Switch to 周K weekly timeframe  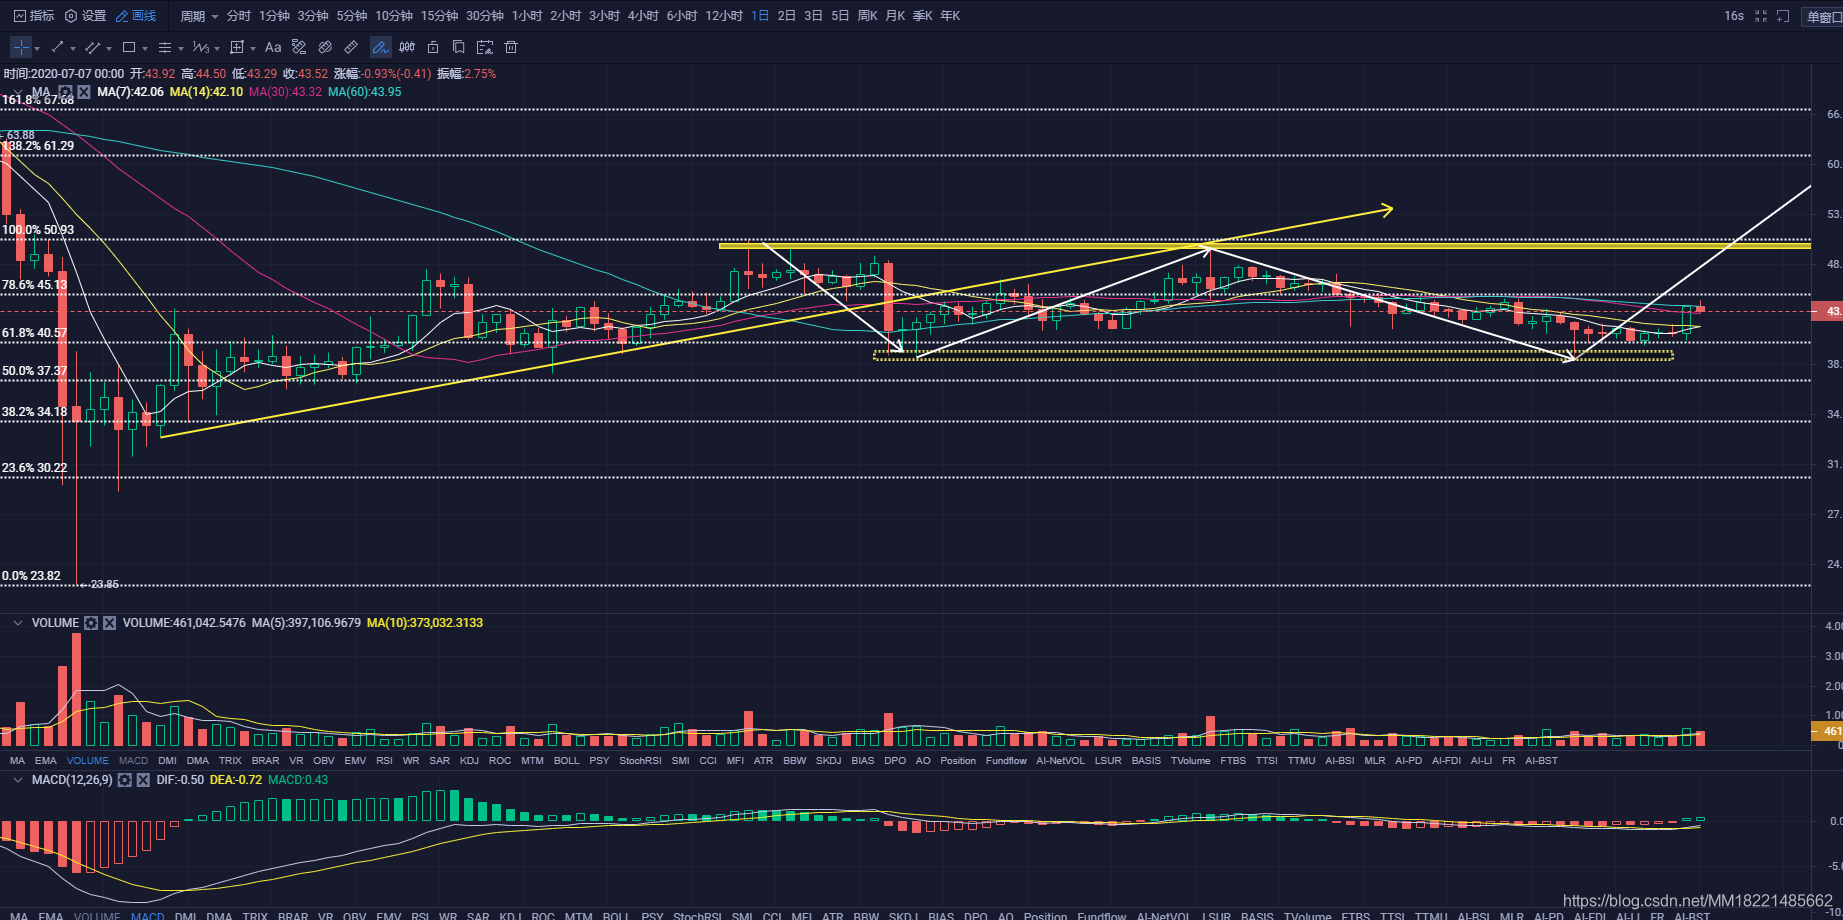[868, 16]
